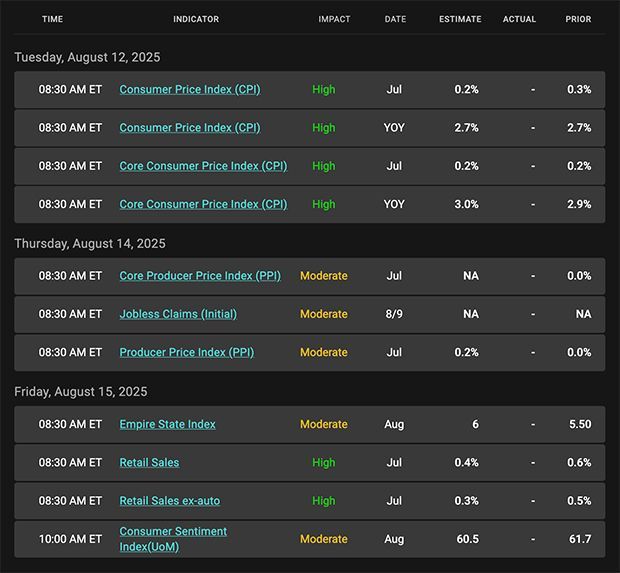
Task: Click the ACTUAL column header
Action: pos(519,19)
